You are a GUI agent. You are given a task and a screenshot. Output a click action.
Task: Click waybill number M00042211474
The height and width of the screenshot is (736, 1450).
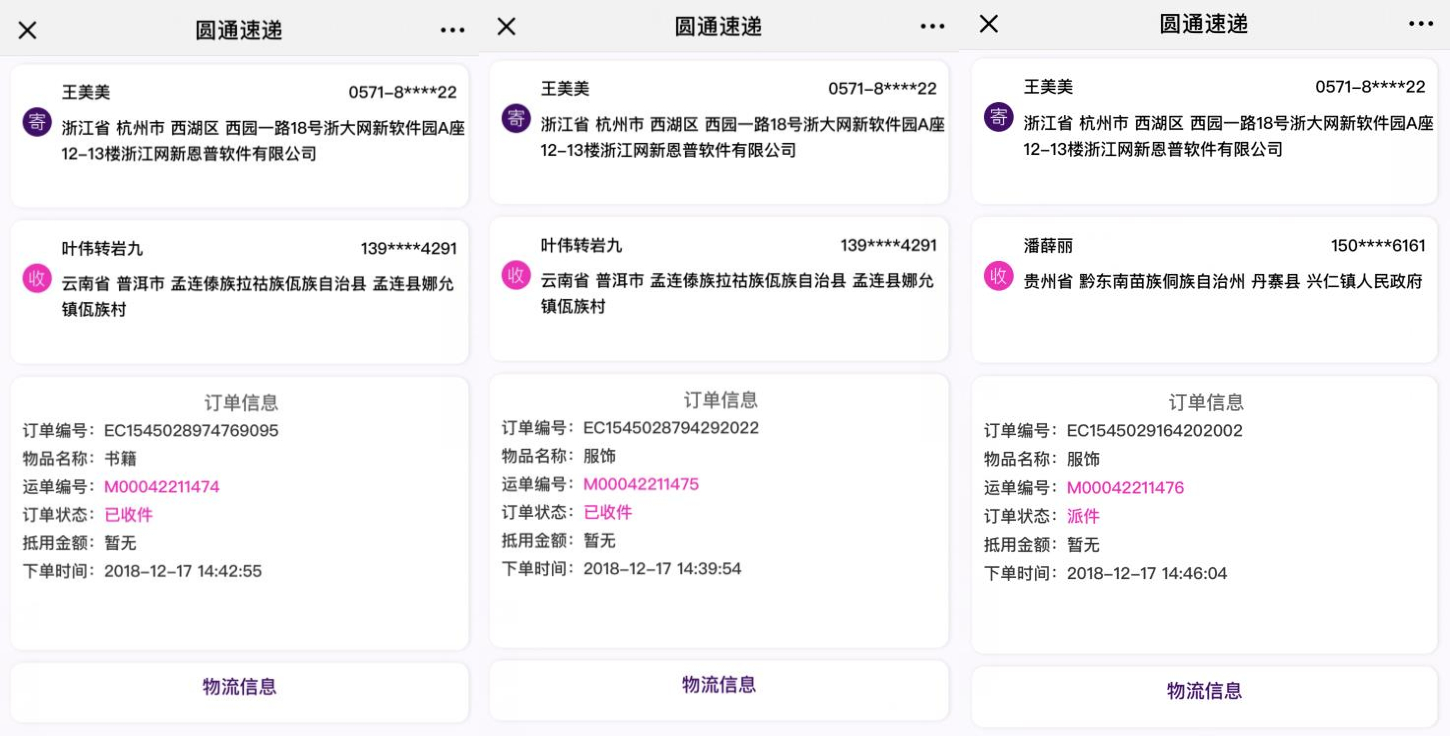click(162, 487)
